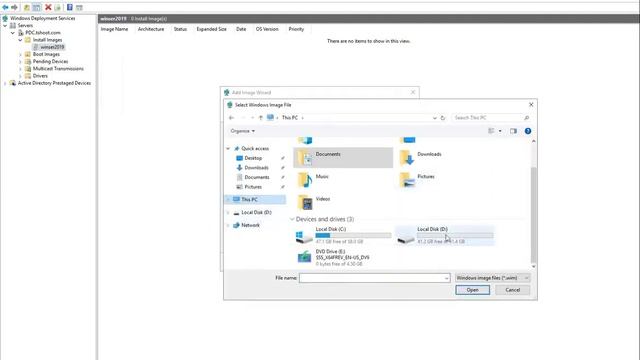Open the Windows image files type dropdown
The width and height of the screenshot is (640, 360).
(493, 278)
